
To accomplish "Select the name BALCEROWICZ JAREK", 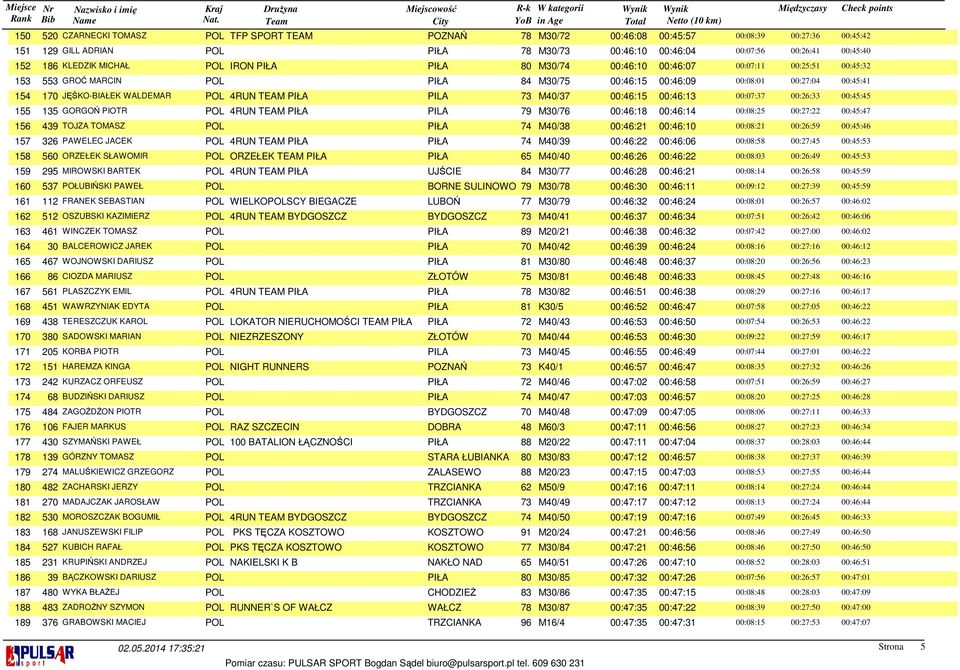I will [x=107, y=246].
